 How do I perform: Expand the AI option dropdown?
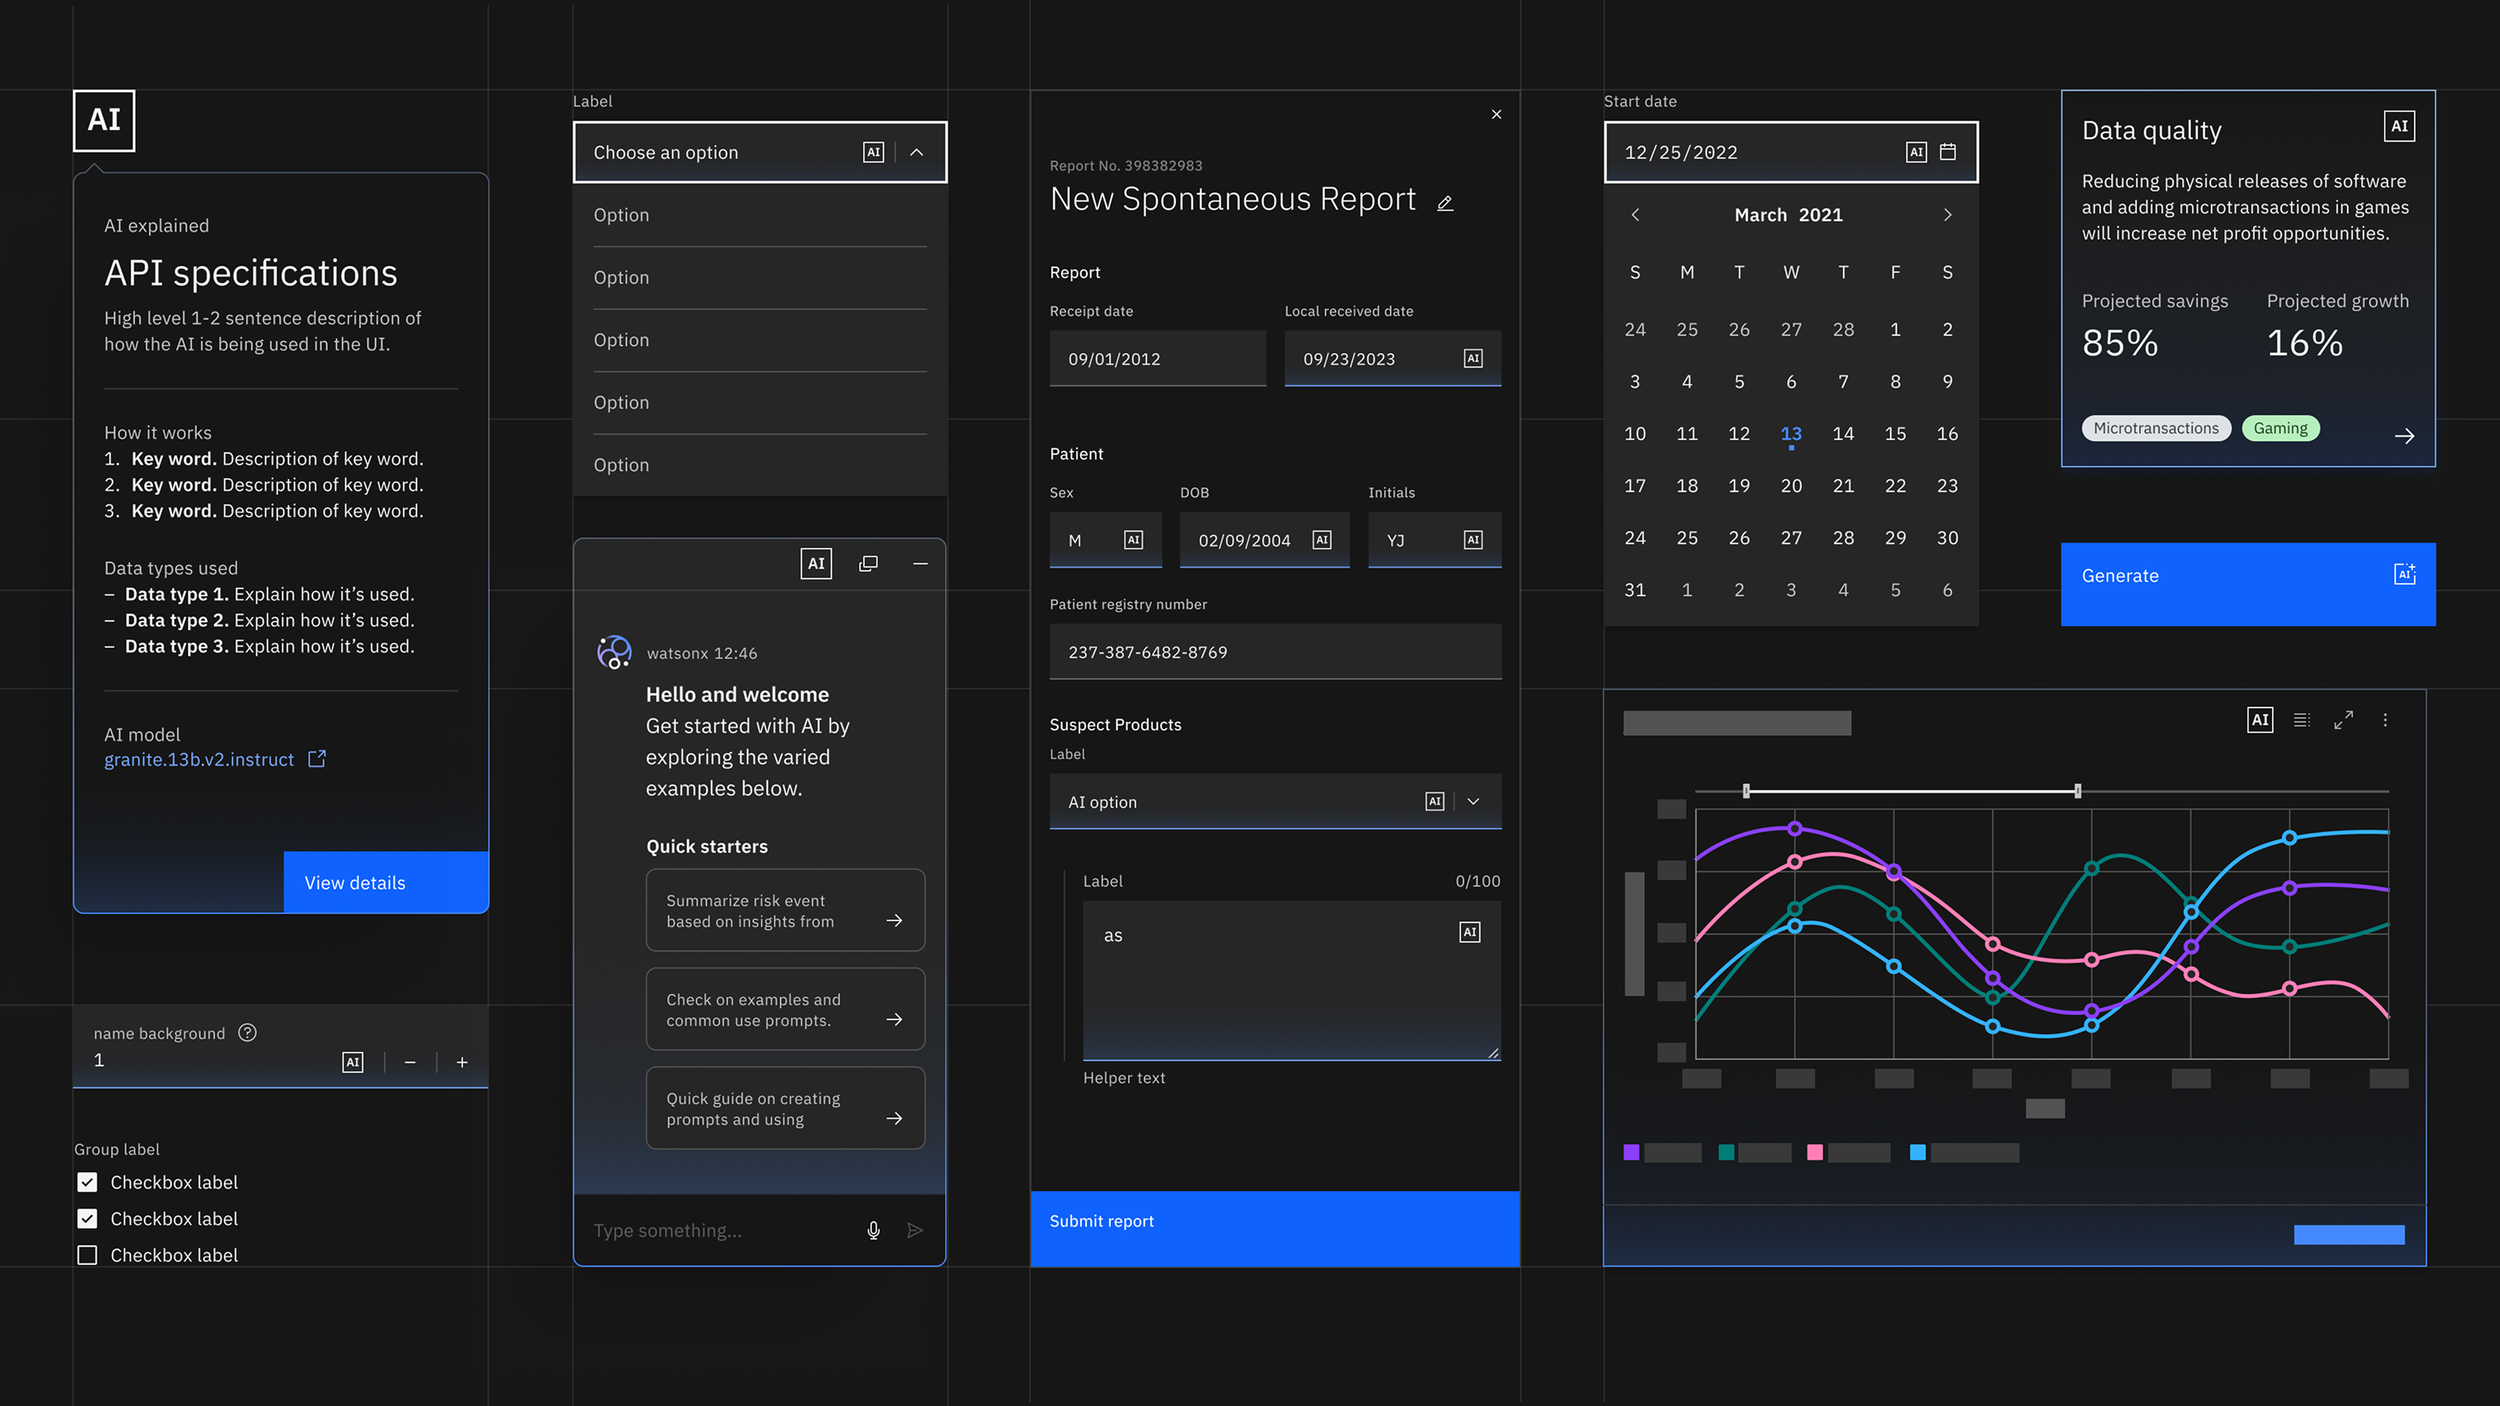click(1473, 802)
